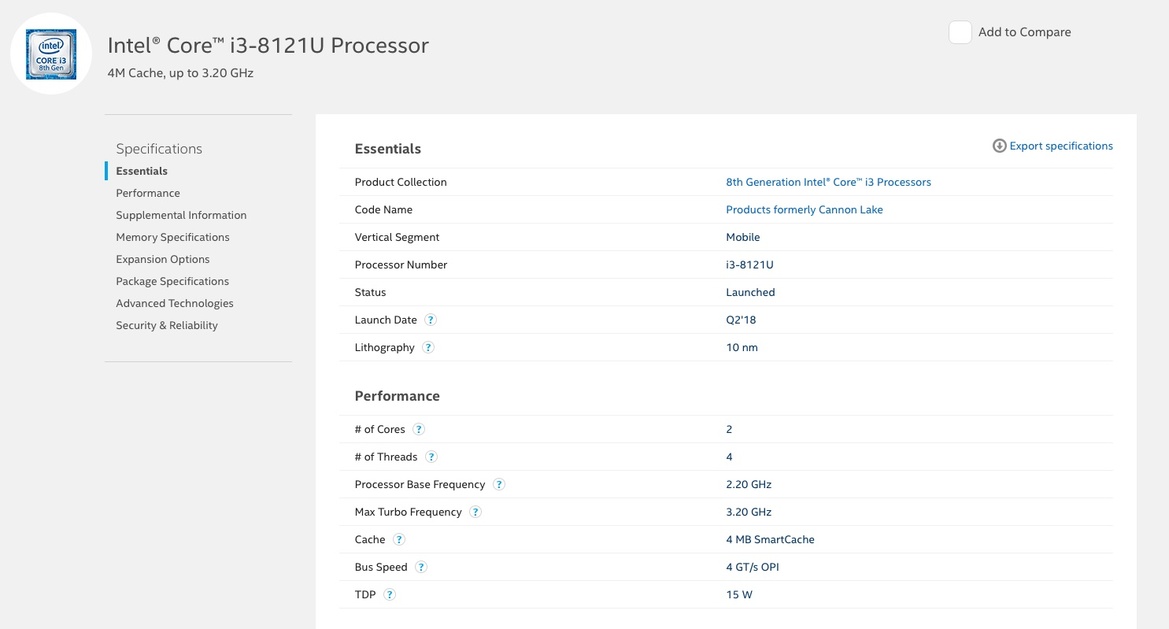The width and height of the screenshot is (1169, 629).
Task: Click the Add to Compare label
Action: pyautogui.click(x=1024, y=32)
